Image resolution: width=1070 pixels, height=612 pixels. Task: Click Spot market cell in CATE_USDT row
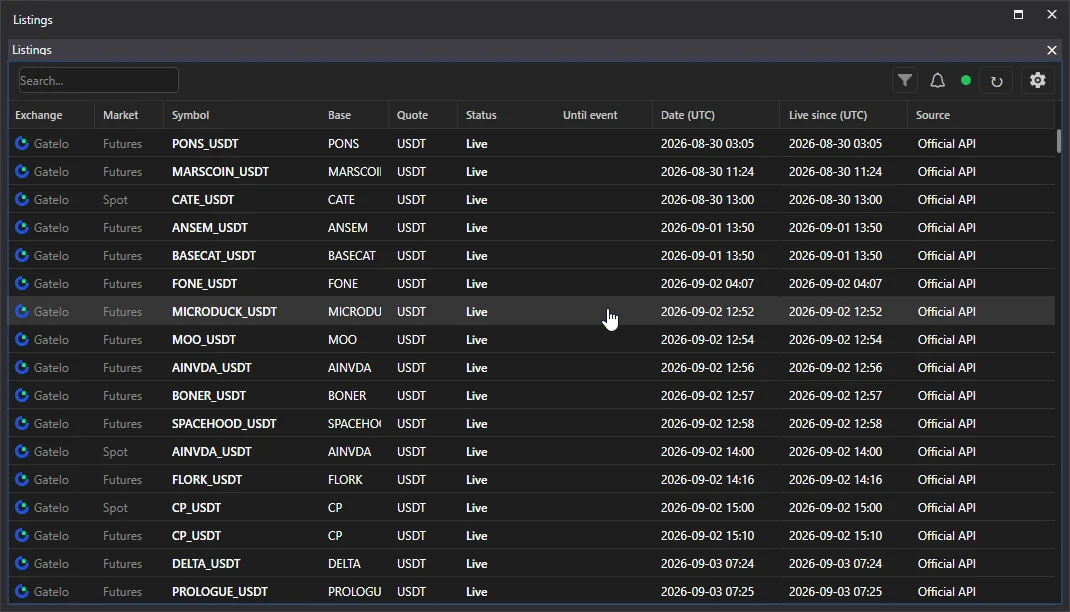tap(115, 199)
